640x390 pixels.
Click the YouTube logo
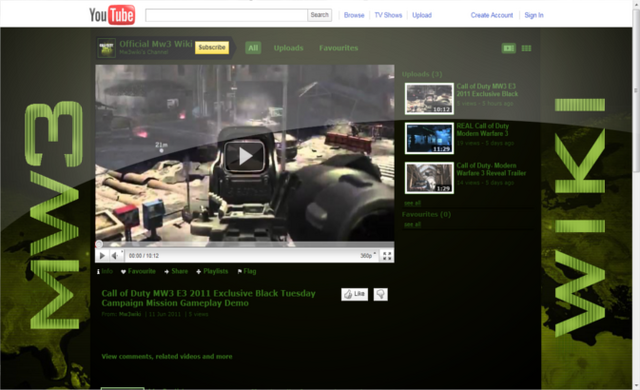tap(112, 15)
